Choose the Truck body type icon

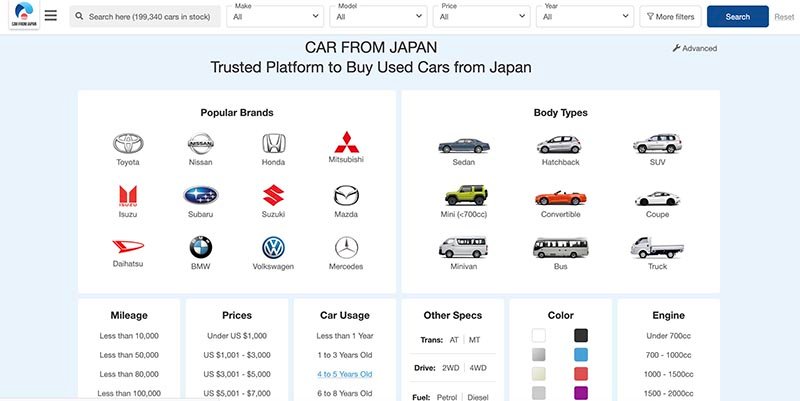tap(657, 247)
